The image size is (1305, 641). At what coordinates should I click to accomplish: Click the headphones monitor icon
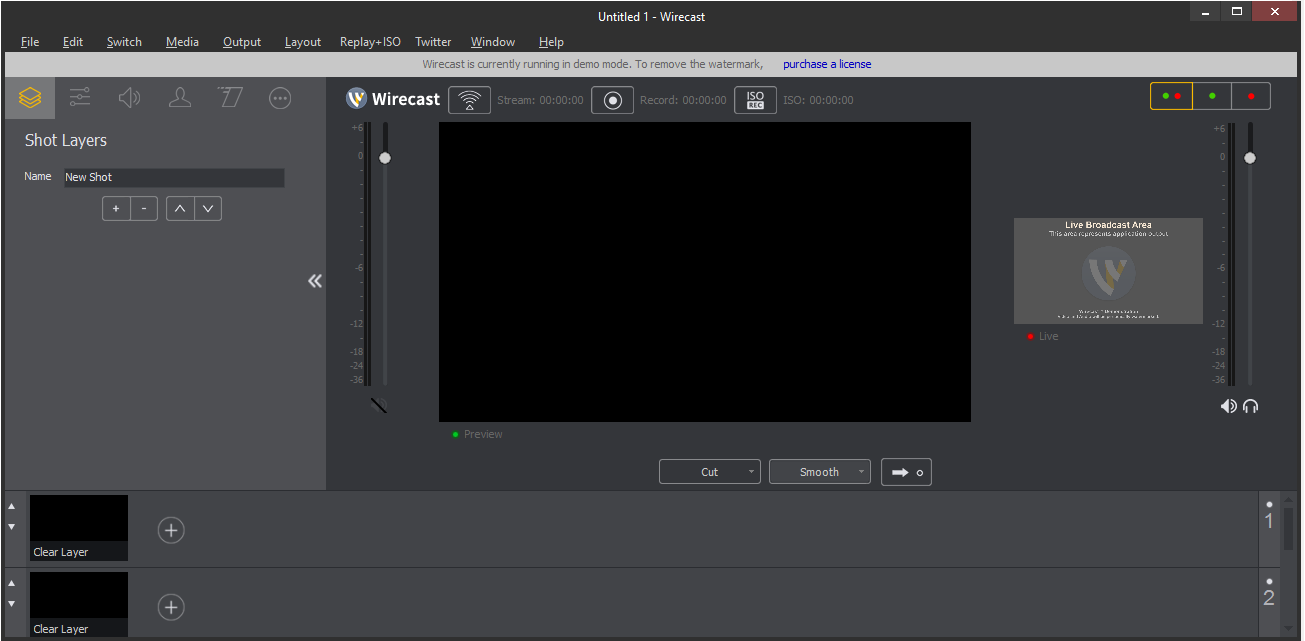click(x=1250, y=406)
